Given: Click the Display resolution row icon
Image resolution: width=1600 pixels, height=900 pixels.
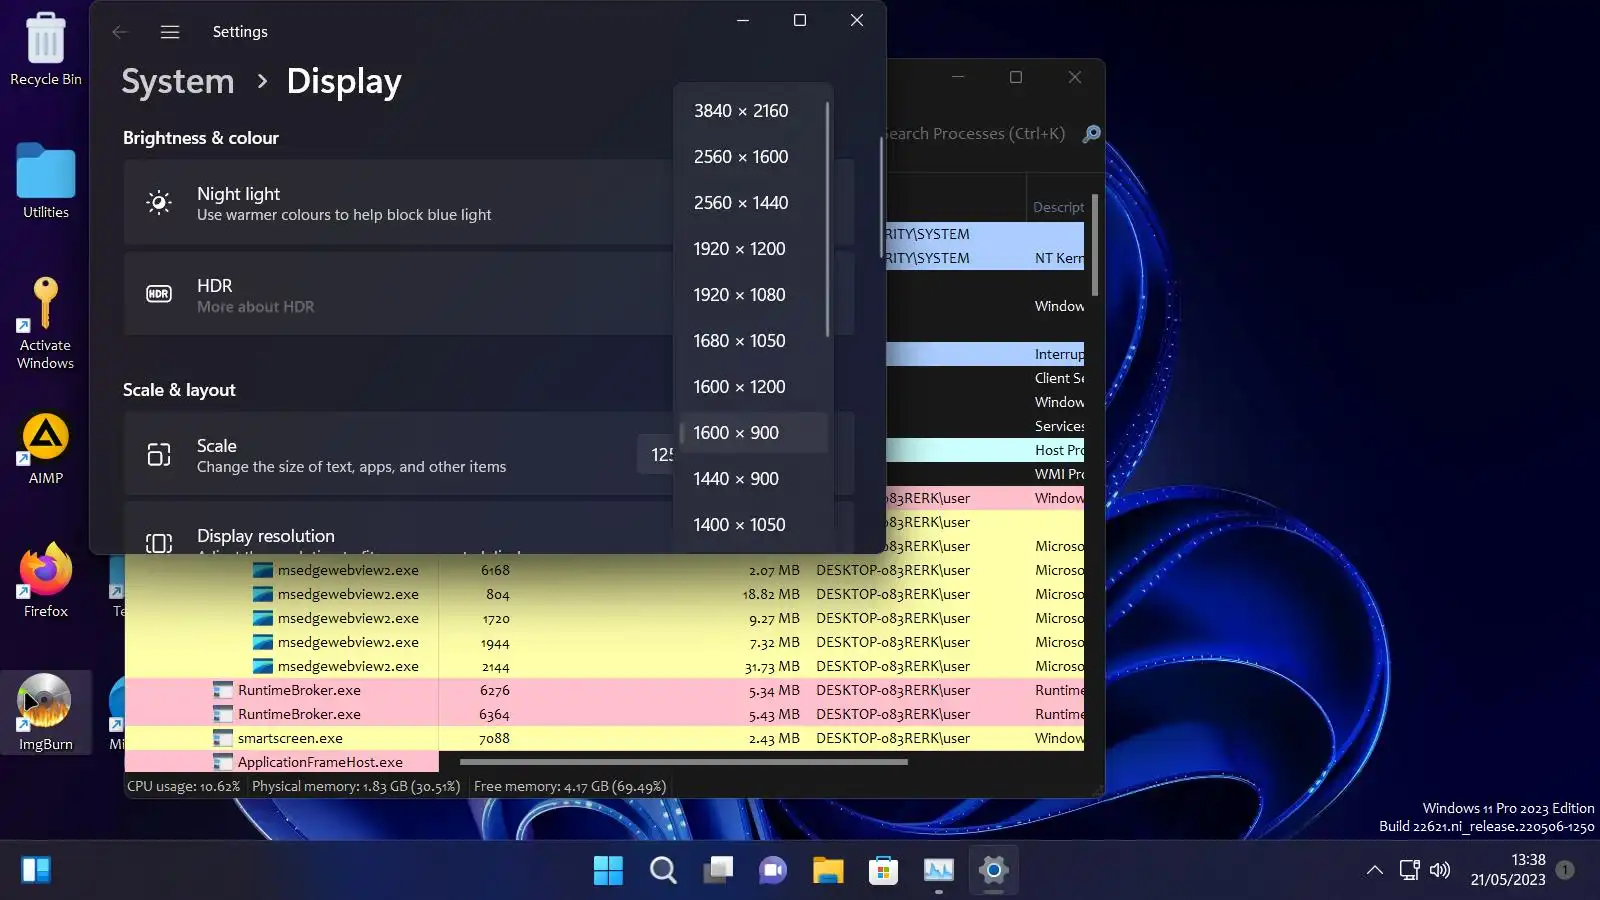Looking at the screenshot, I should (x=159, y=543).
